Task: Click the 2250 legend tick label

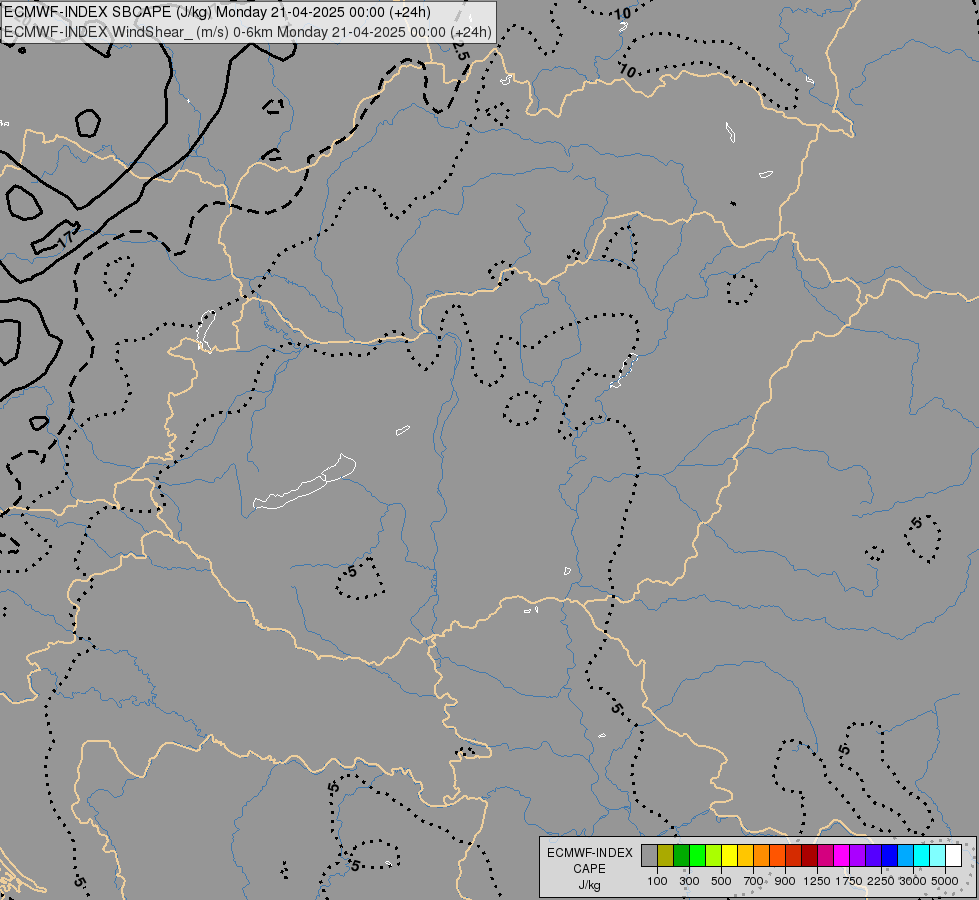Action: click(880, 881)
